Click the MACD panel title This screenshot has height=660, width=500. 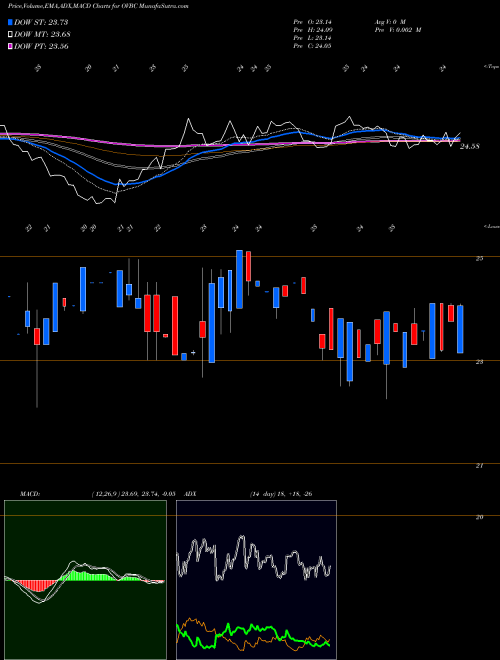[29, 494]
